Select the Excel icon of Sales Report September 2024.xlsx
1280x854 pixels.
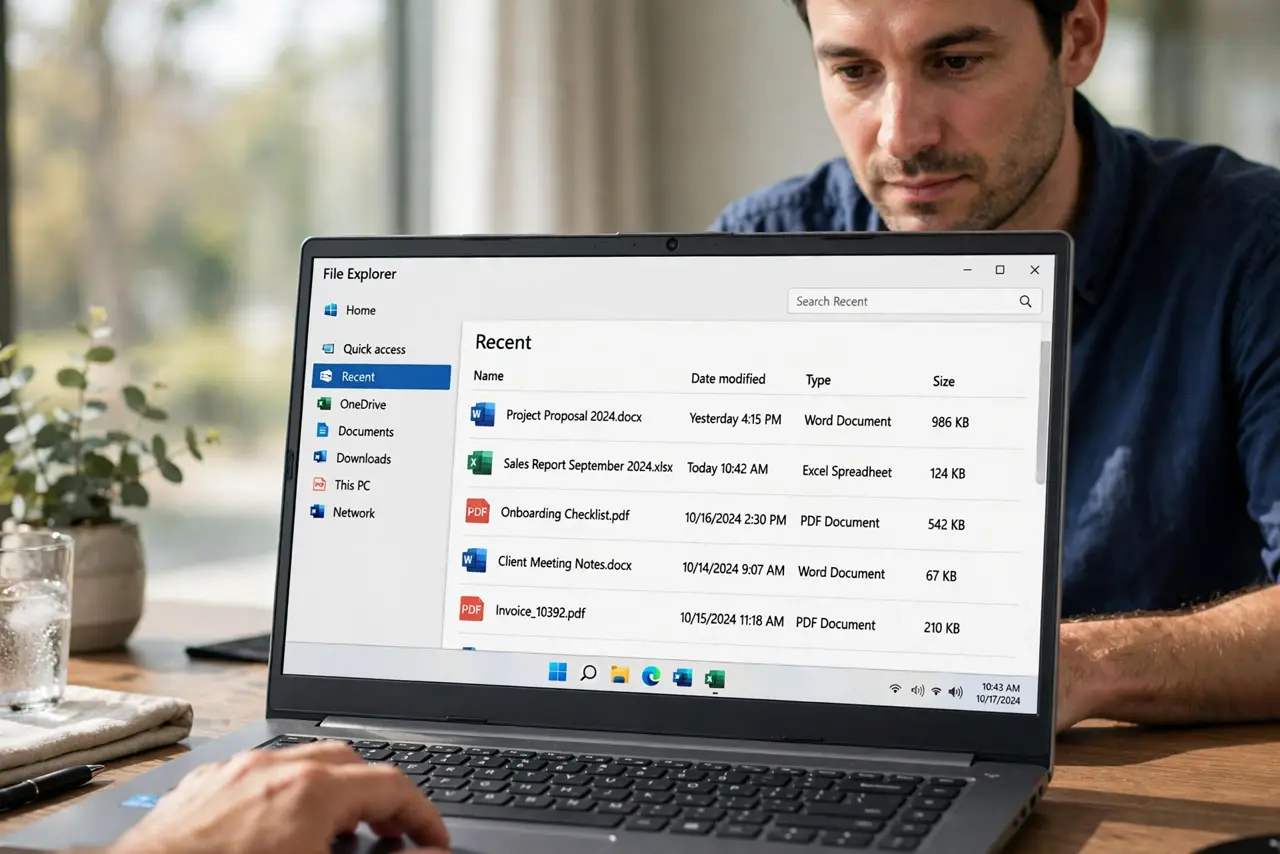(480, 463)
